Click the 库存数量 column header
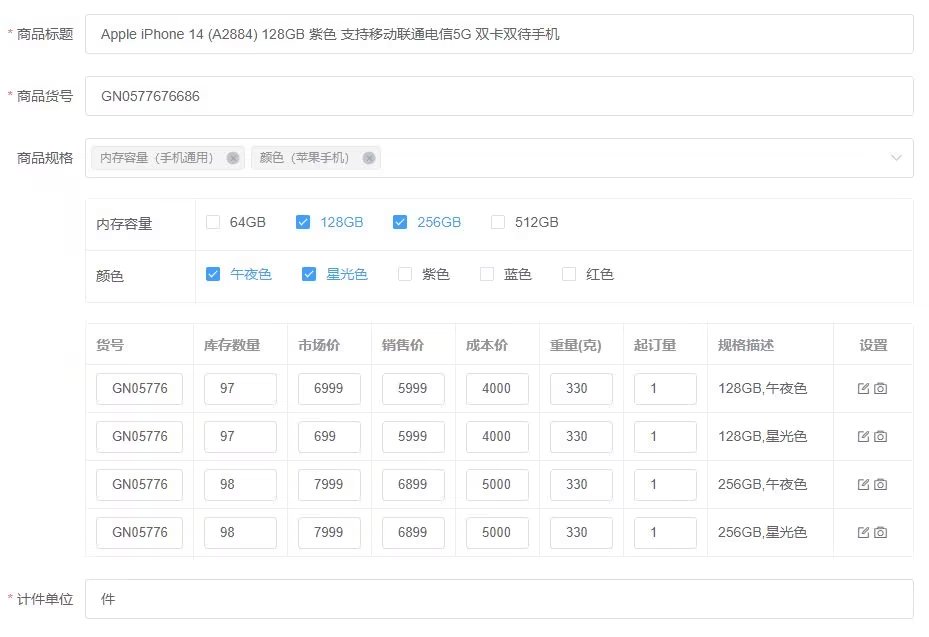Image resolution: width=929 pixels, height=637 pixels. (232, 345)
